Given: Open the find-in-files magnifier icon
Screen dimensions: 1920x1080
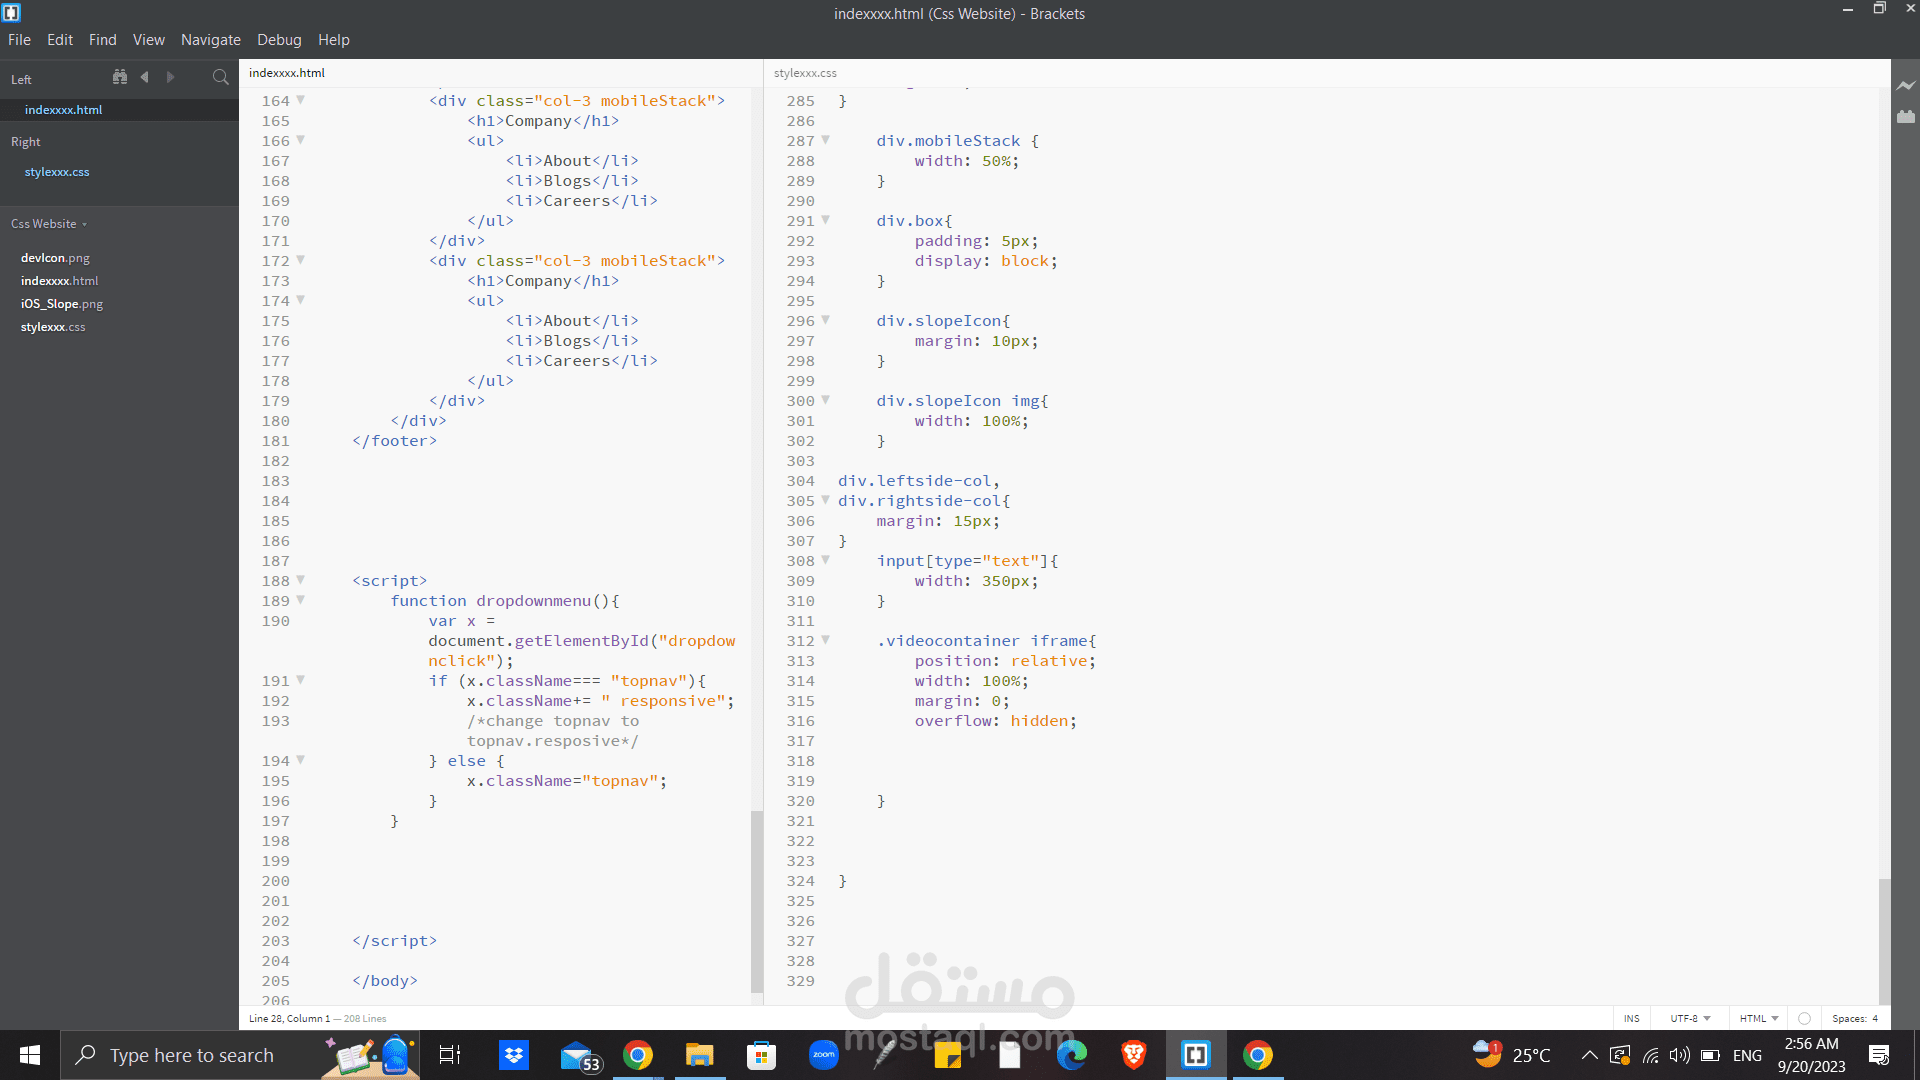Looking at the screenshot, I should coord(220,77).
